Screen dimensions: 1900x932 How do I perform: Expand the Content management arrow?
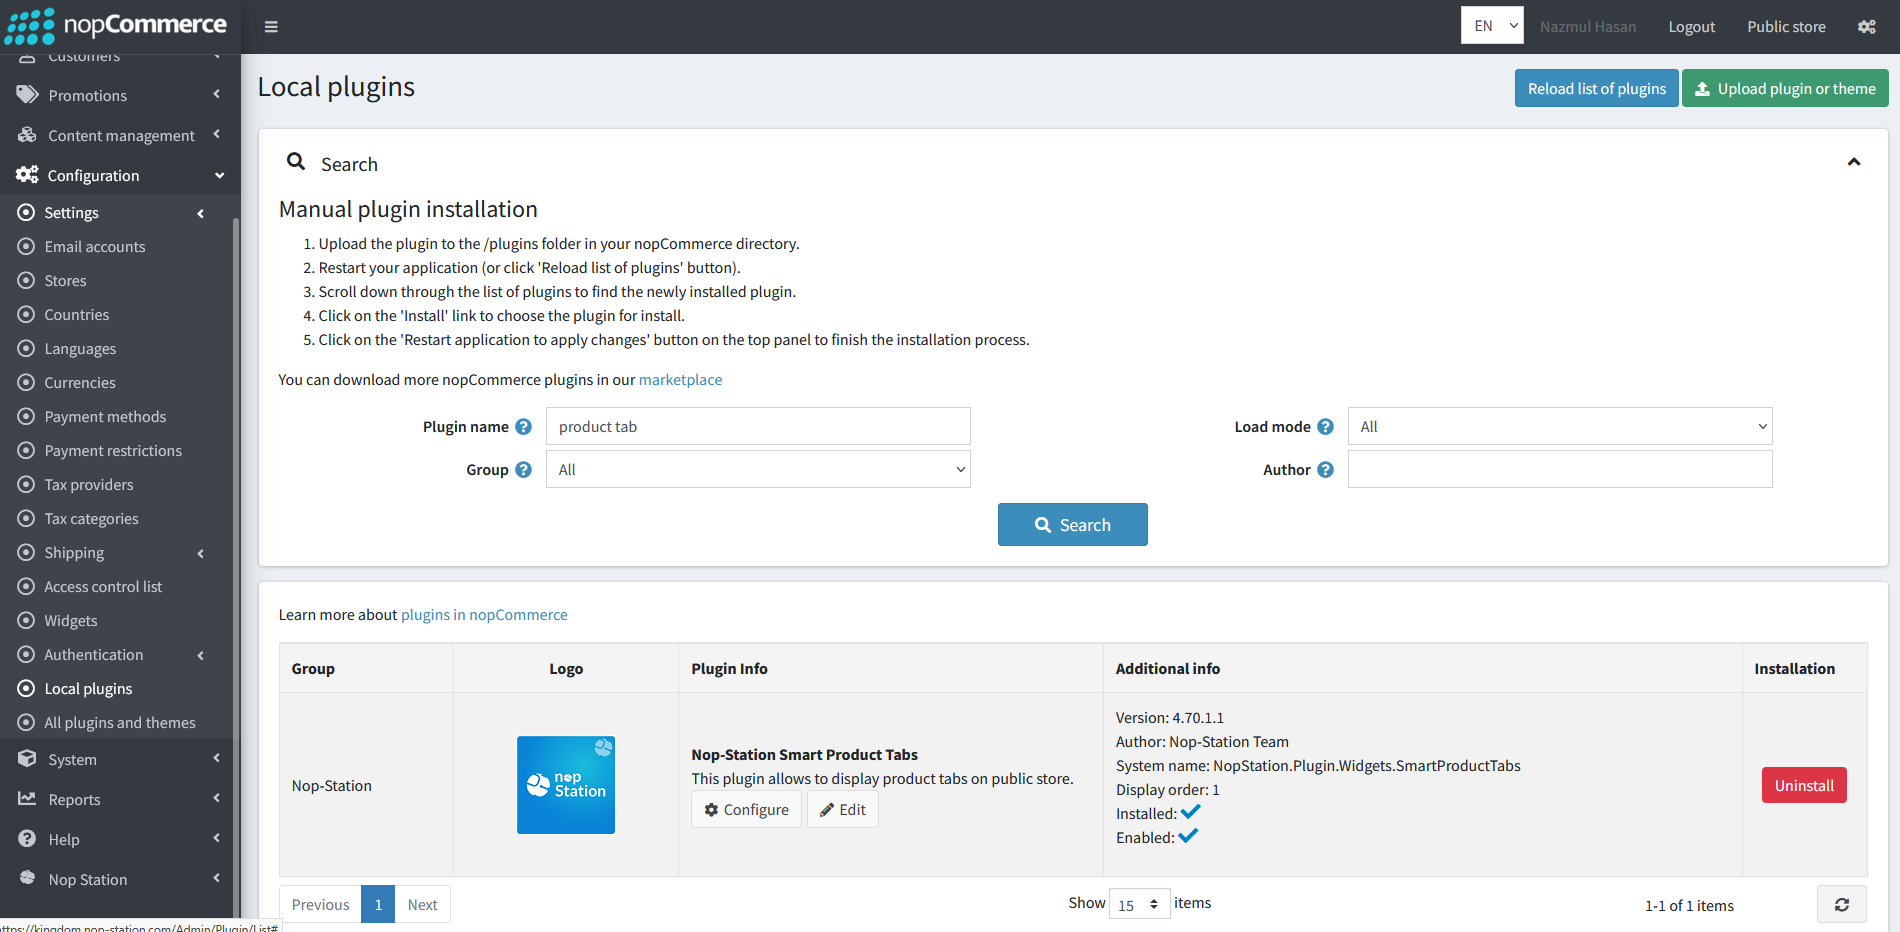[216, 134]
